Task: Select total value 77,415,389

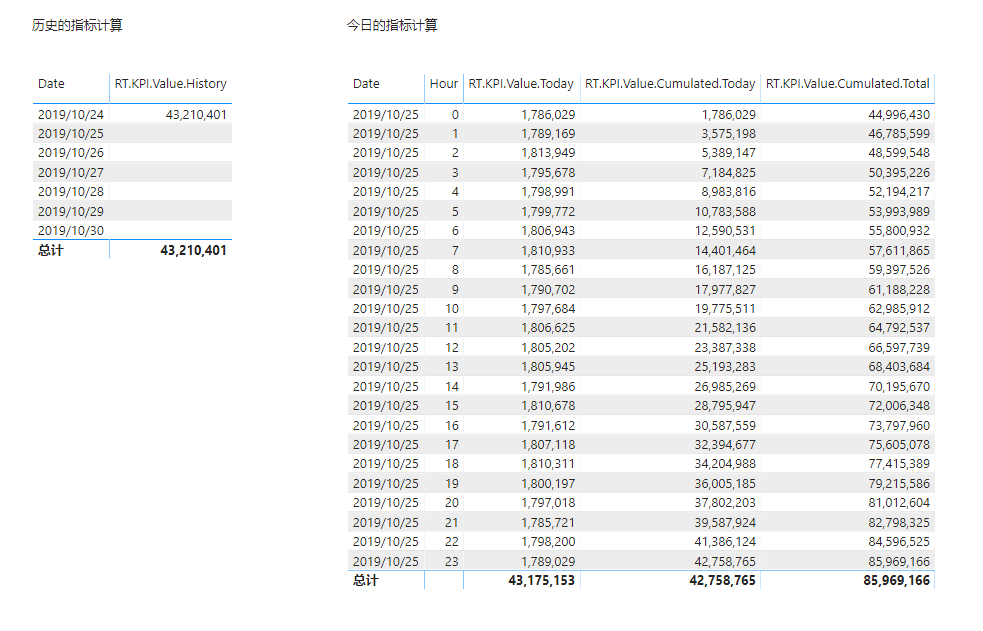Action: (899, 464)
